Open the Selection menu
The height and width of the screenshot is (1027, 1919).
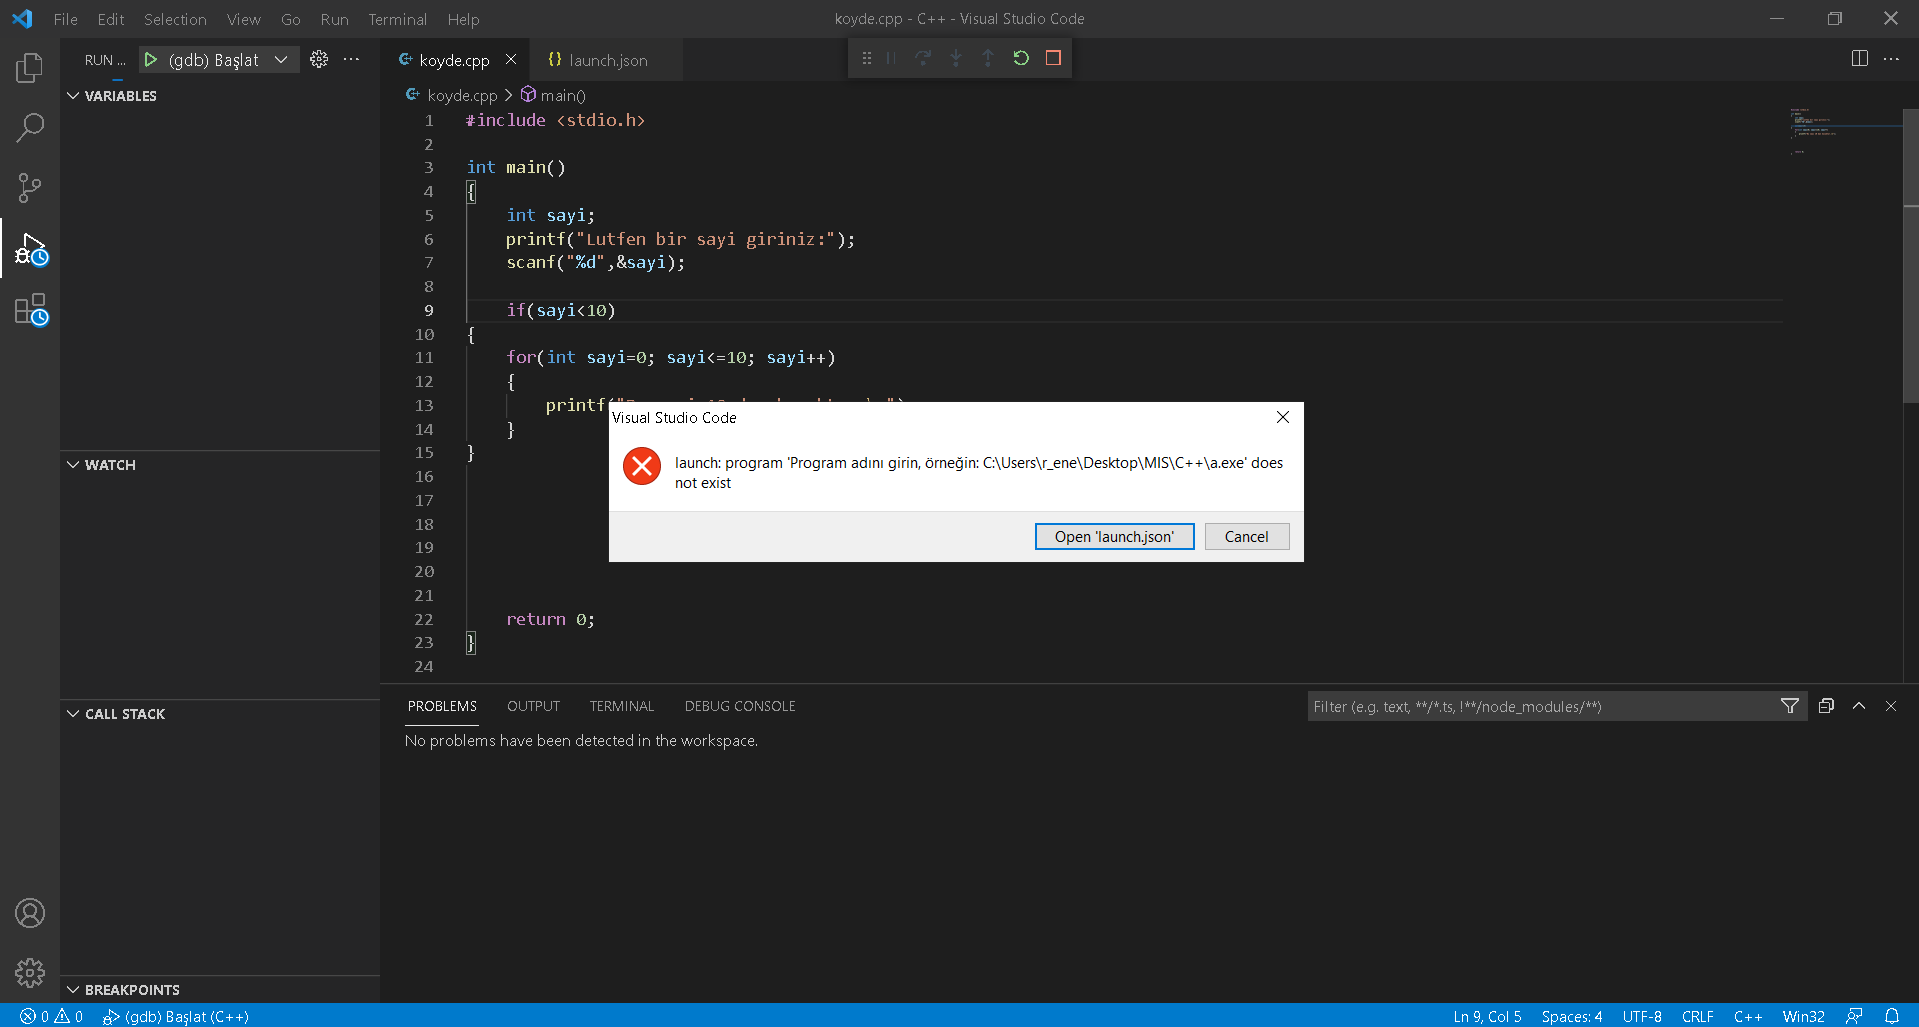[175, 19]
